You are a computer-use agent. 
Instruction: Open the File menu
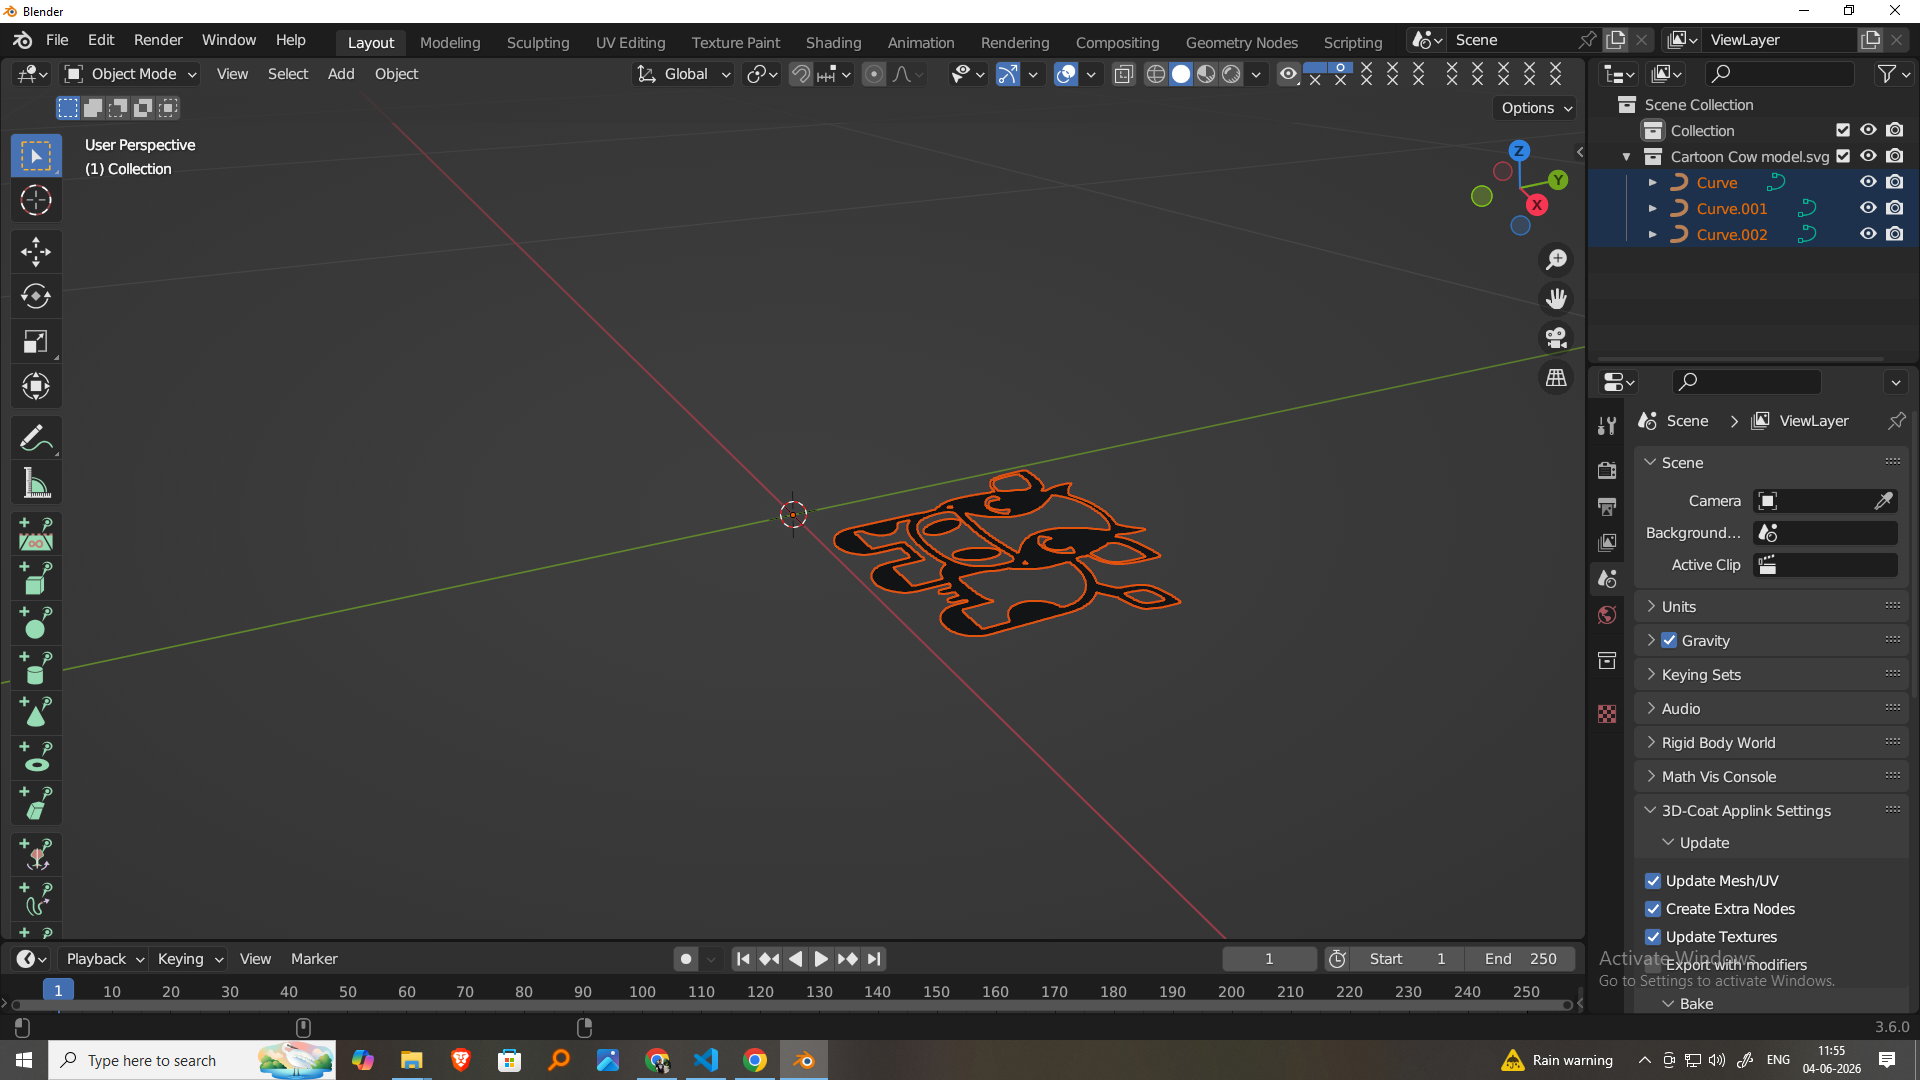click(x=57, y=40)
